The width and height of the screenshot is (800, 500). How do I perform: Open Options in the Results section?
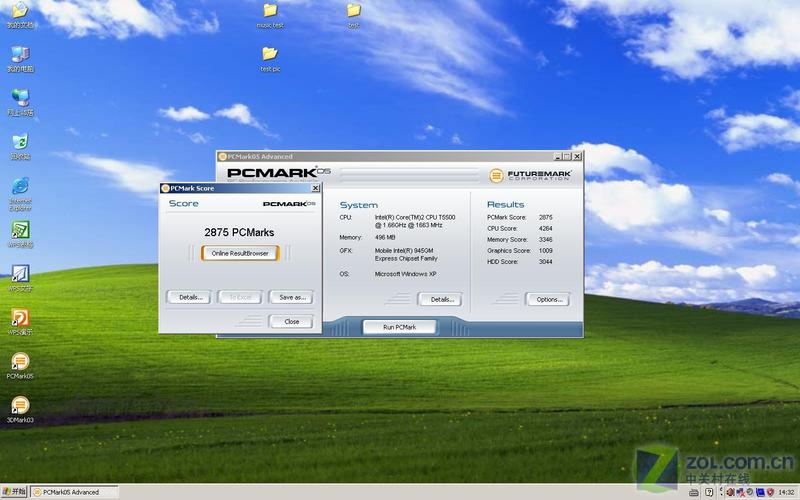(547, 299)
